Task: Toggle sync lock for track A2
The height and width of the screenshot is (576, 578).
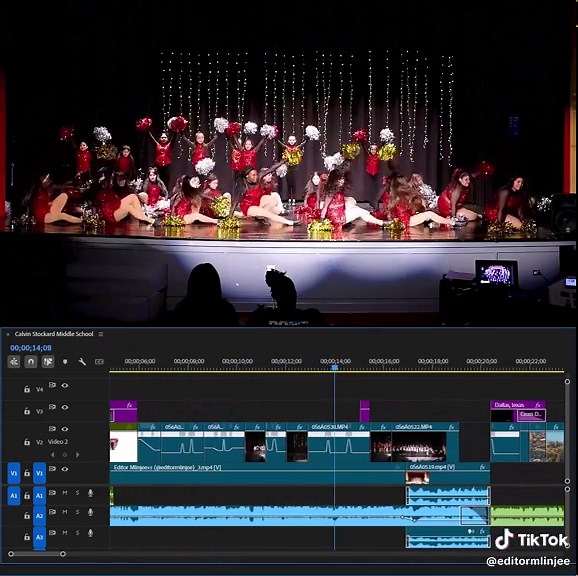Action: click(x=52, y=512)
